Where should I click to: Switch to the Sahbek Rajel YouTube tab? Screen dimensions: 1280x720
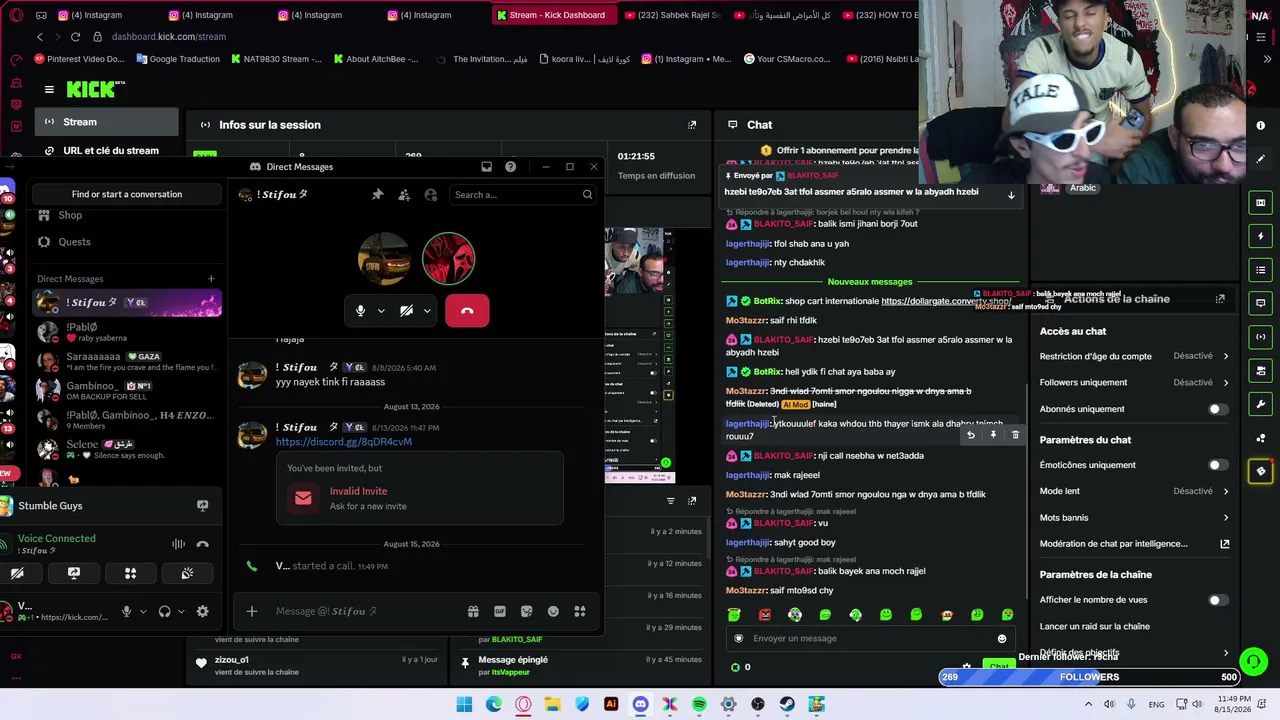(x=672, y=15)
